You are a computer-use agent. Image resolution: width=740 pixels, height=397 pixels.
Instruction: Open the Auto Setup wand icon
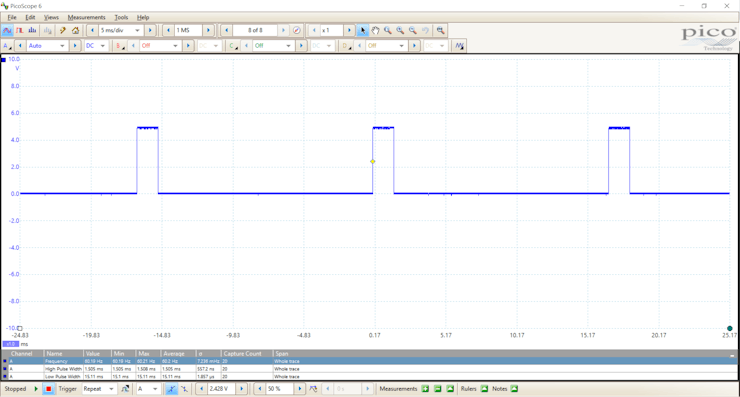point(62,30)
